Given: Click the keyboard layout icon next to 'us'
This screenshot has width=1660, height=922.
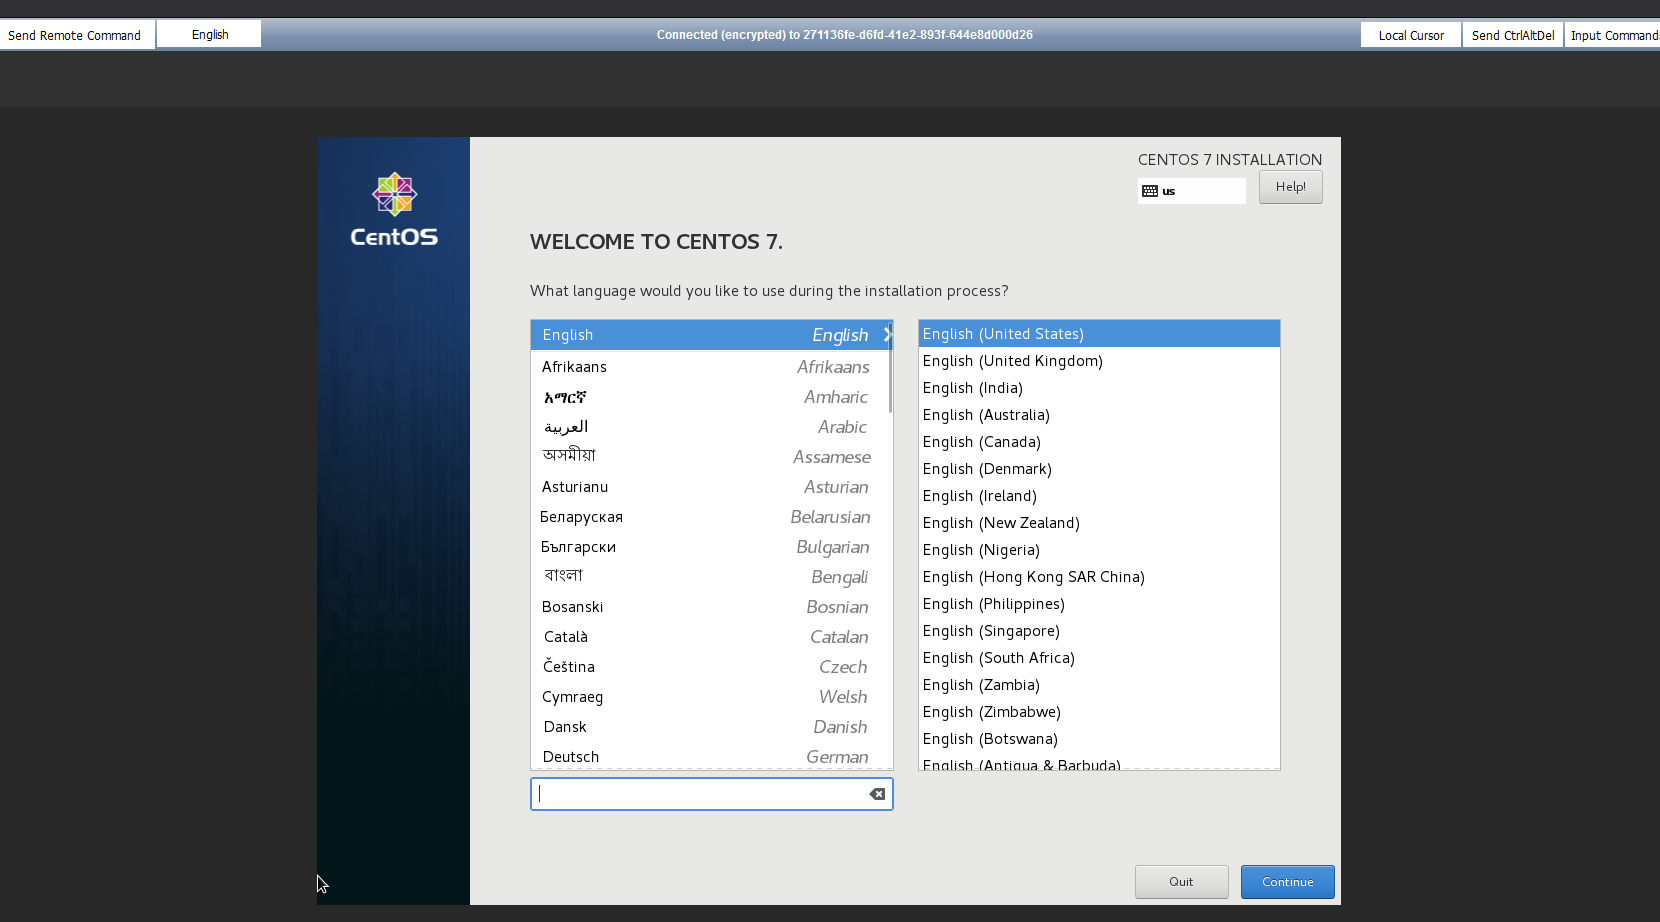Looking at the screenshot, I should click(x=1150, y=191).
